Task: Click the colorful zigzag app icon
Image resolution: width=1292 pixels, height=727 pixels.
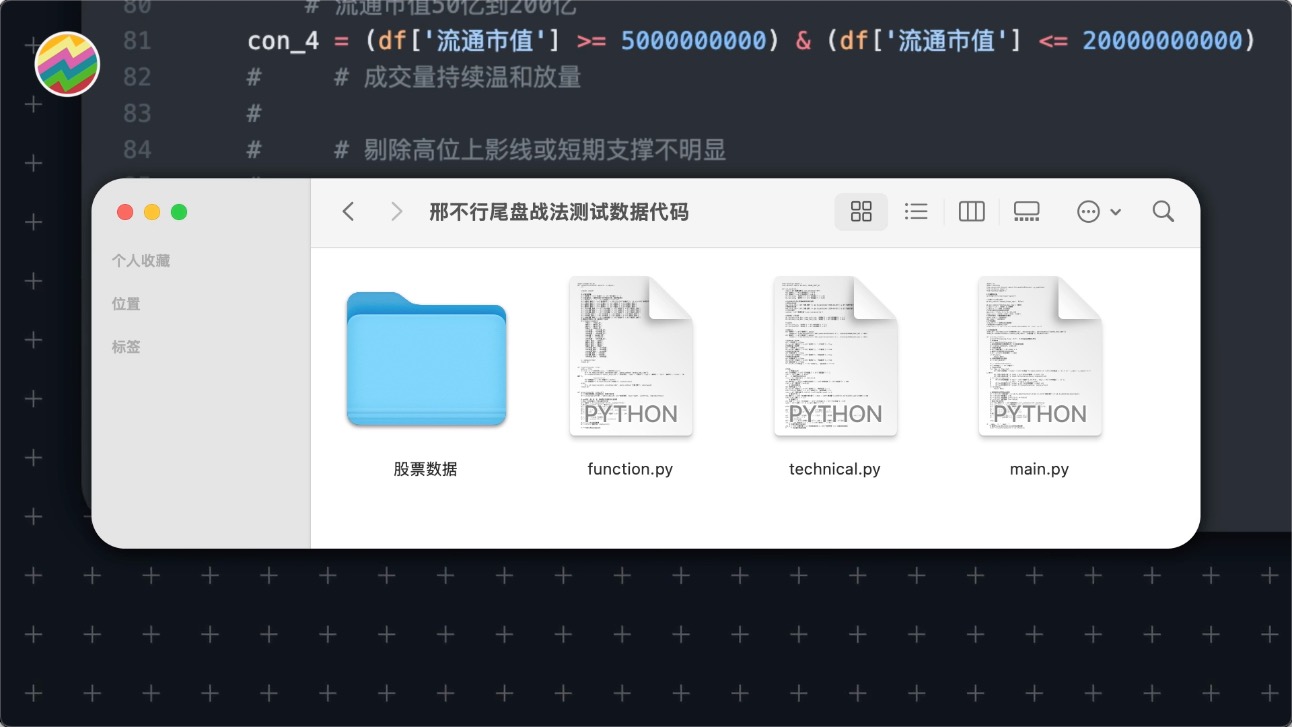Action: tap(67, 64)
